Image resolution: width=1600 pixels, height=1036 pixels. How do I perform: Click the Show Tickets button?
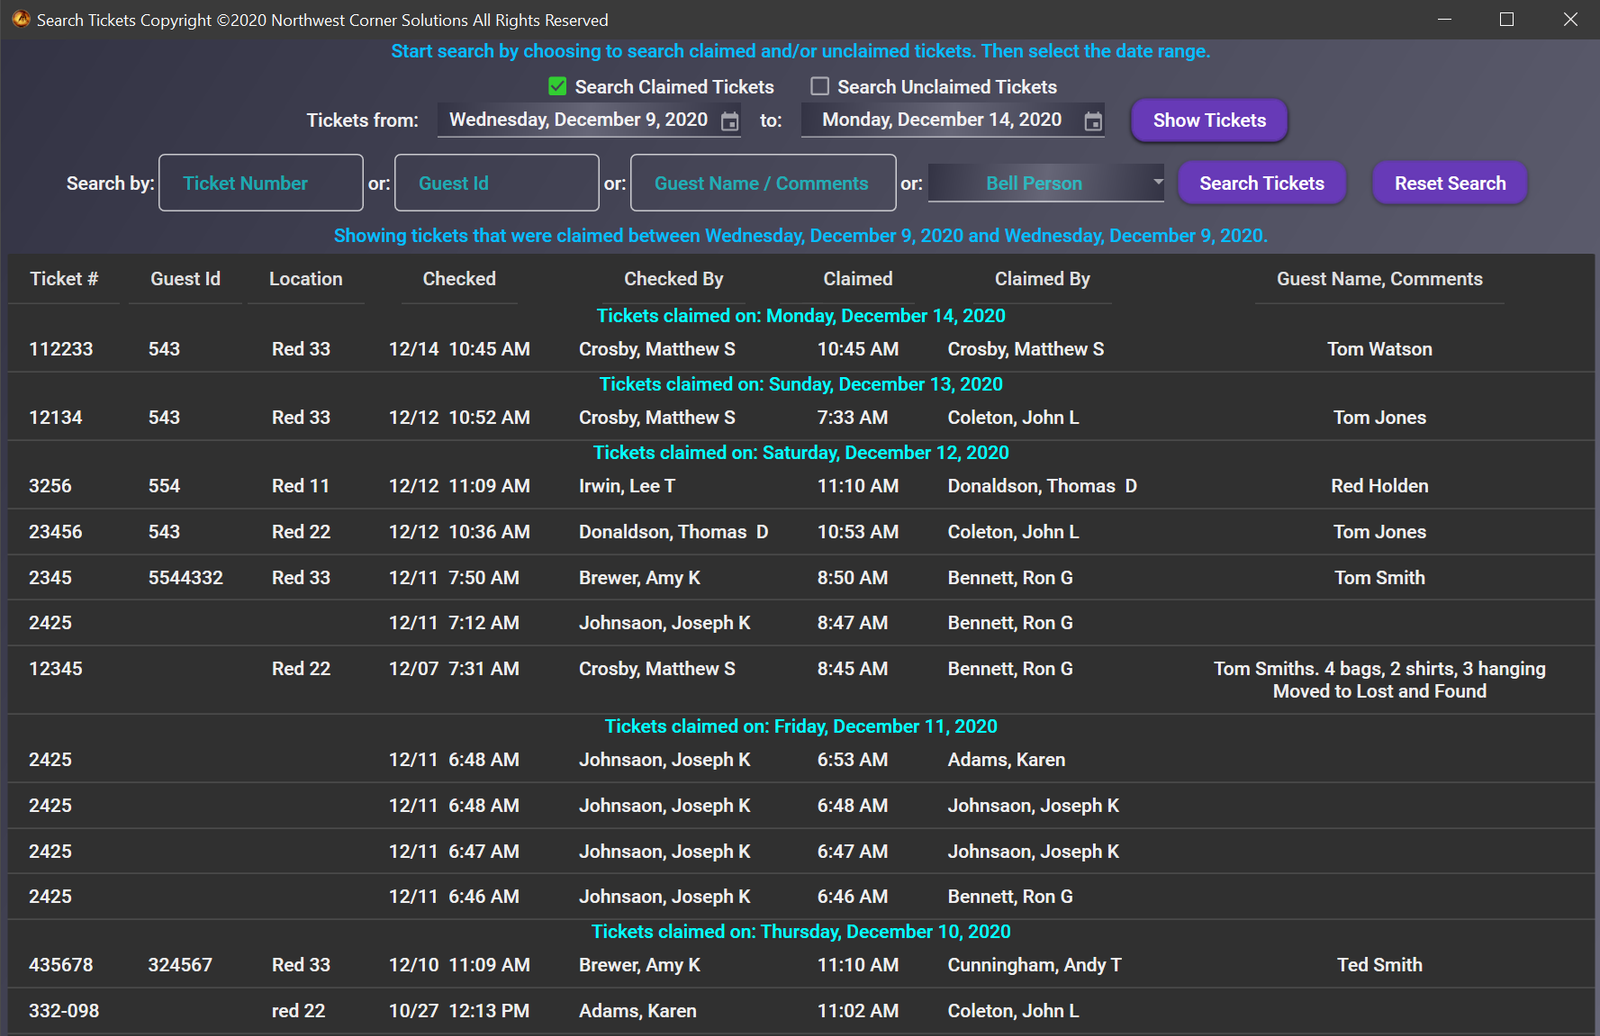click(1209, 120)
